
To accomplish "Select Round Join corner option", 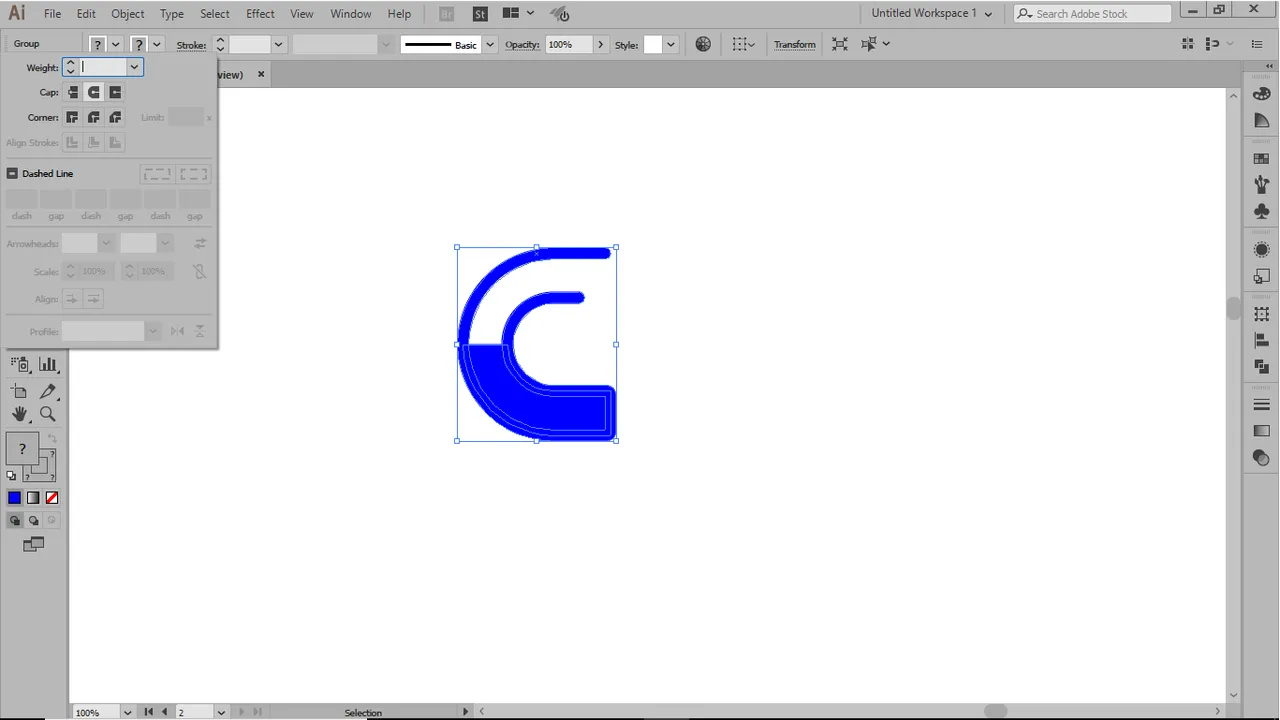I will (94, 117).
